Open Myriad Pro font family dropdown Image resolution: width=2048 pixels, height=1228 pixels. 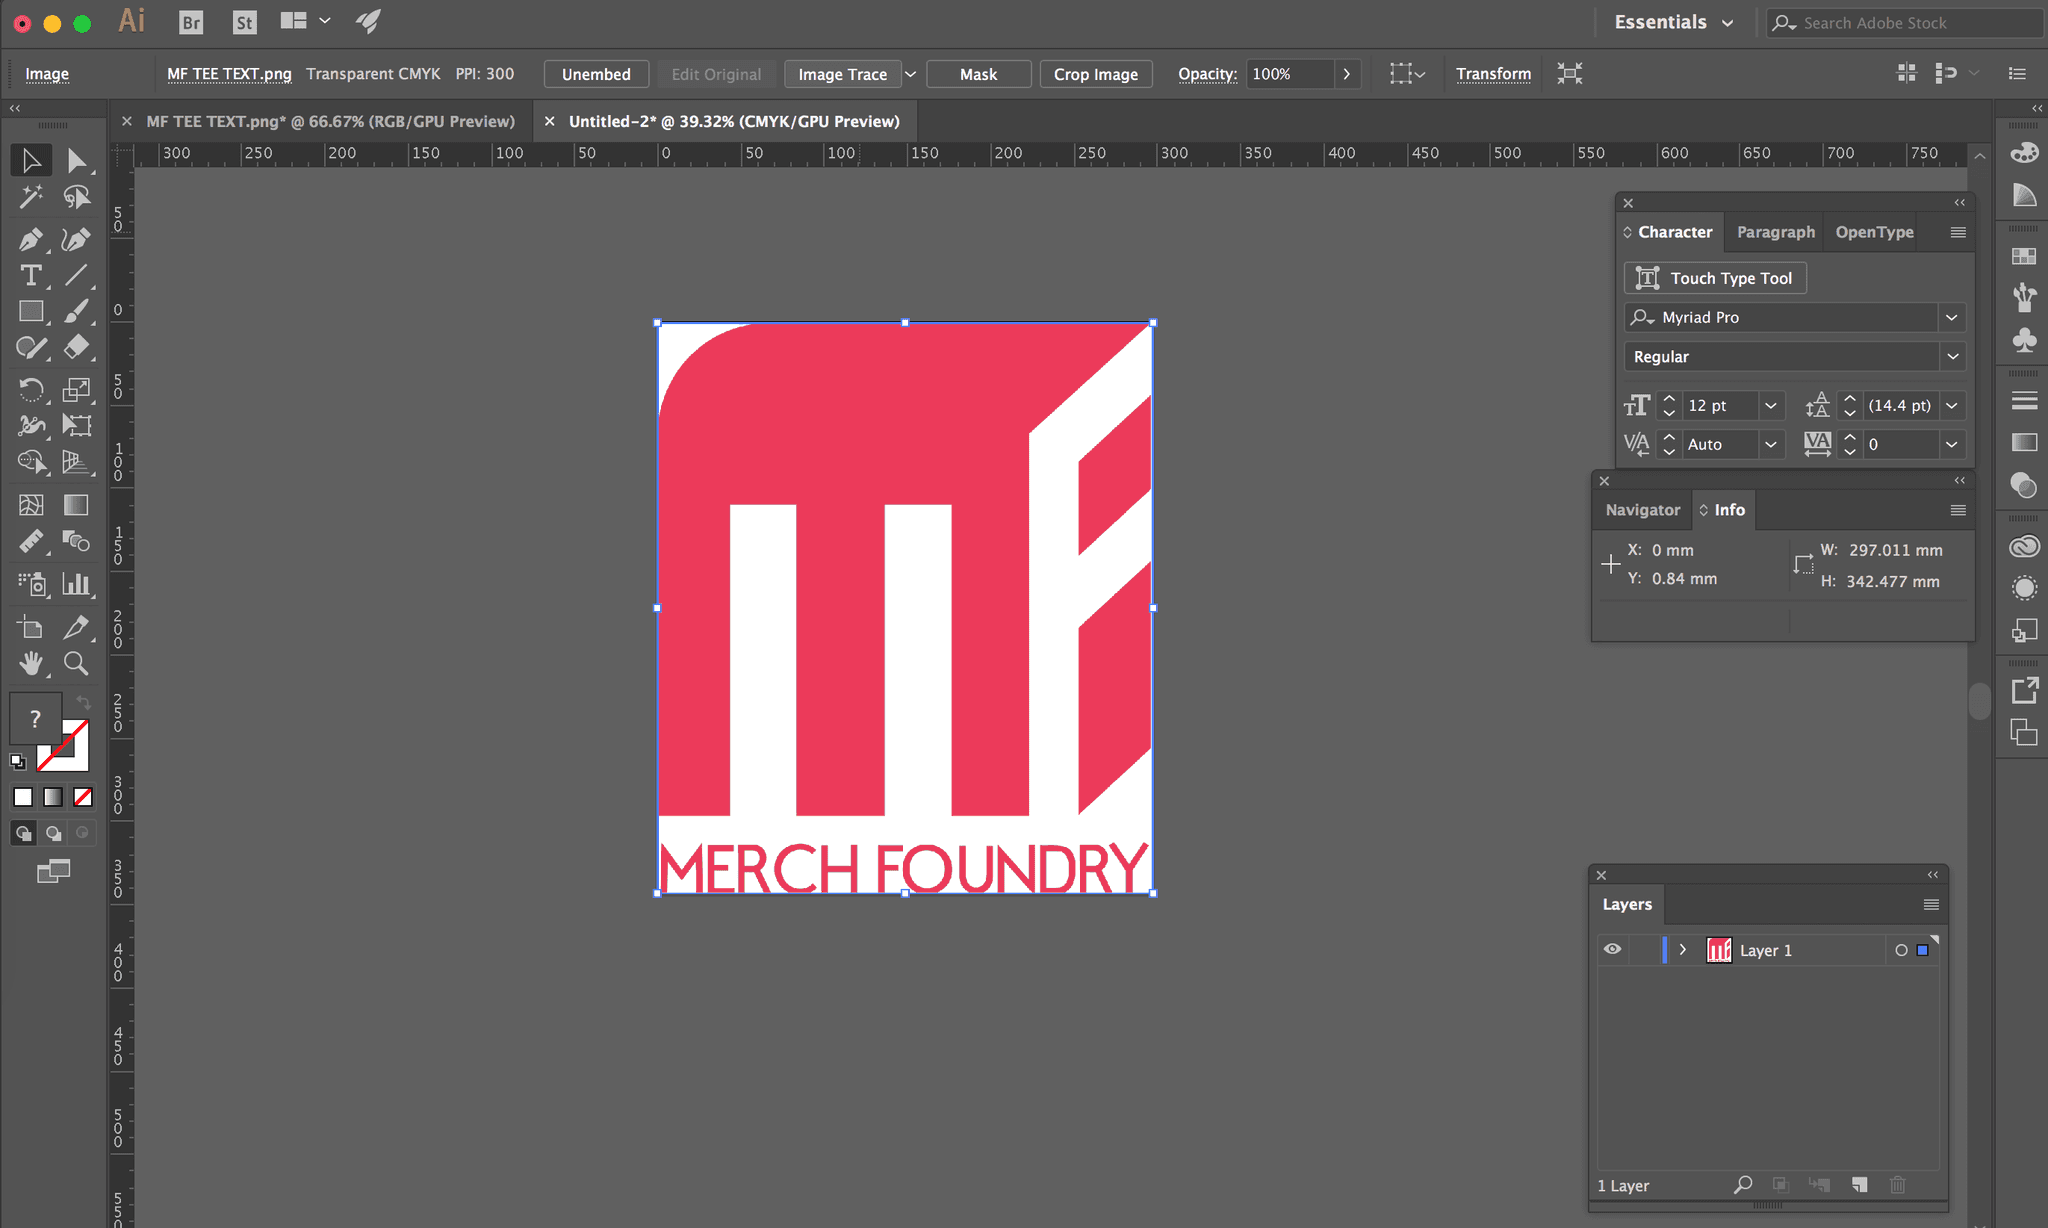click(1951, 317)
